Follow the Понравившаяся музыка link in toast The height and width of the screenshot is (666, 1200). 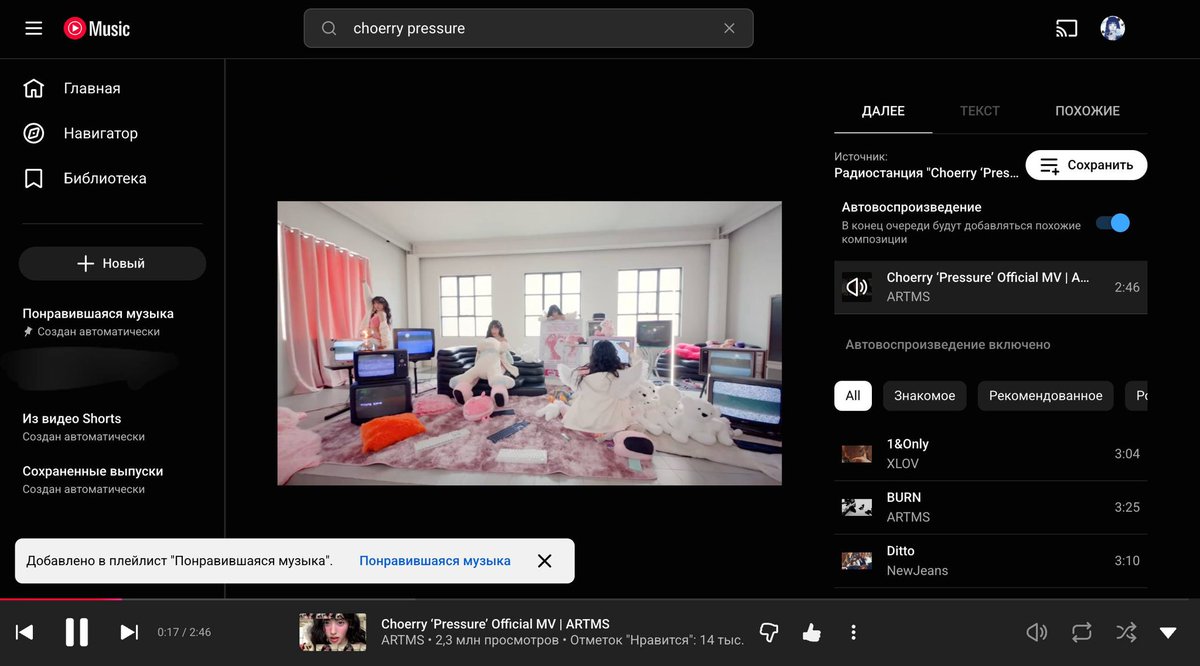(435, 561)
